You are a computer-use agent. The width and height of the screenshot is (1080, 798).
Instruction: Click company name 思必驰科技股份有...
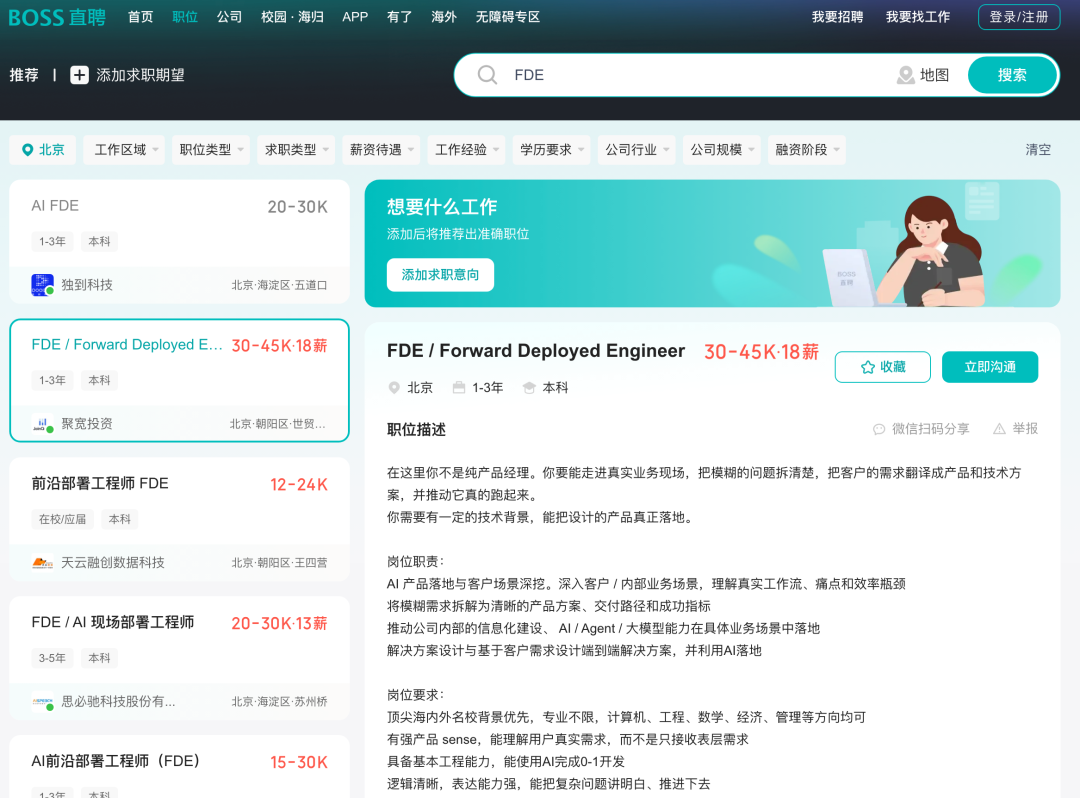point(118,702)
